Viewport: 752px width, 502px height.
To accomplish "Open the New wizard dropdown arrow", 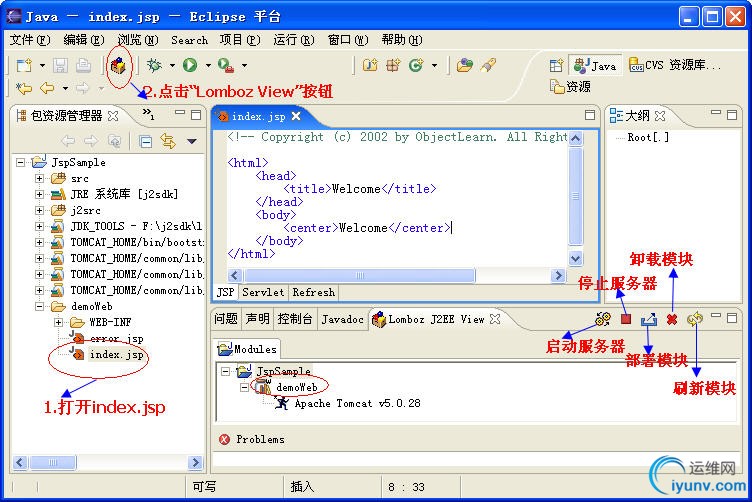I will click(42, 65).
